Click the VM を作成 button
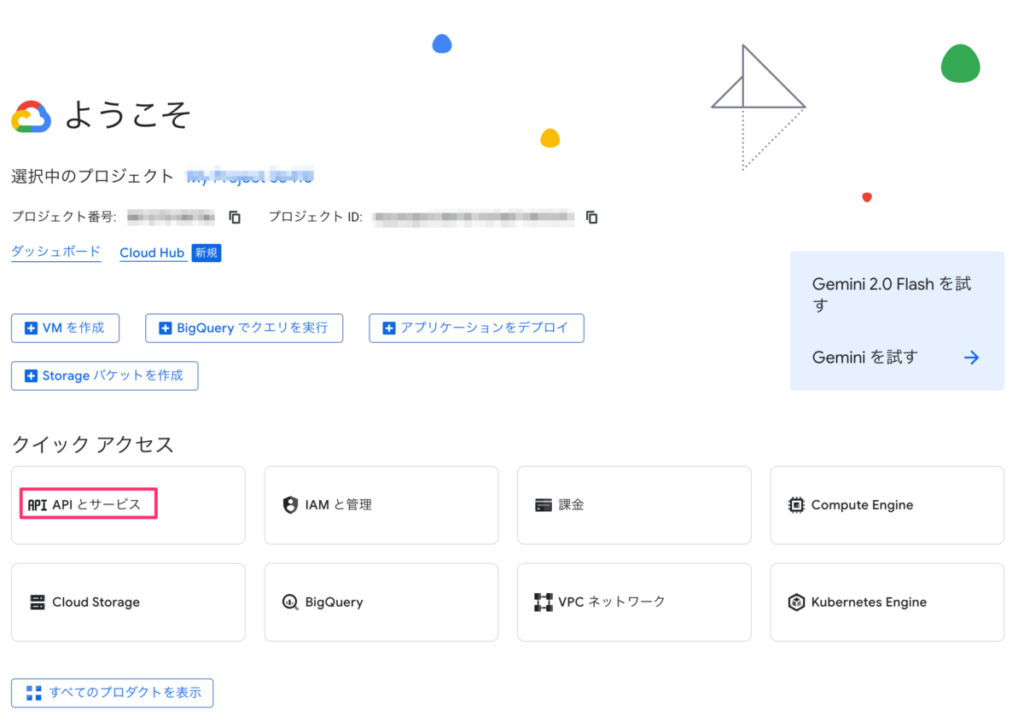Image resolution: width=1024 pixels, height=727 pixels. point(65,328)
